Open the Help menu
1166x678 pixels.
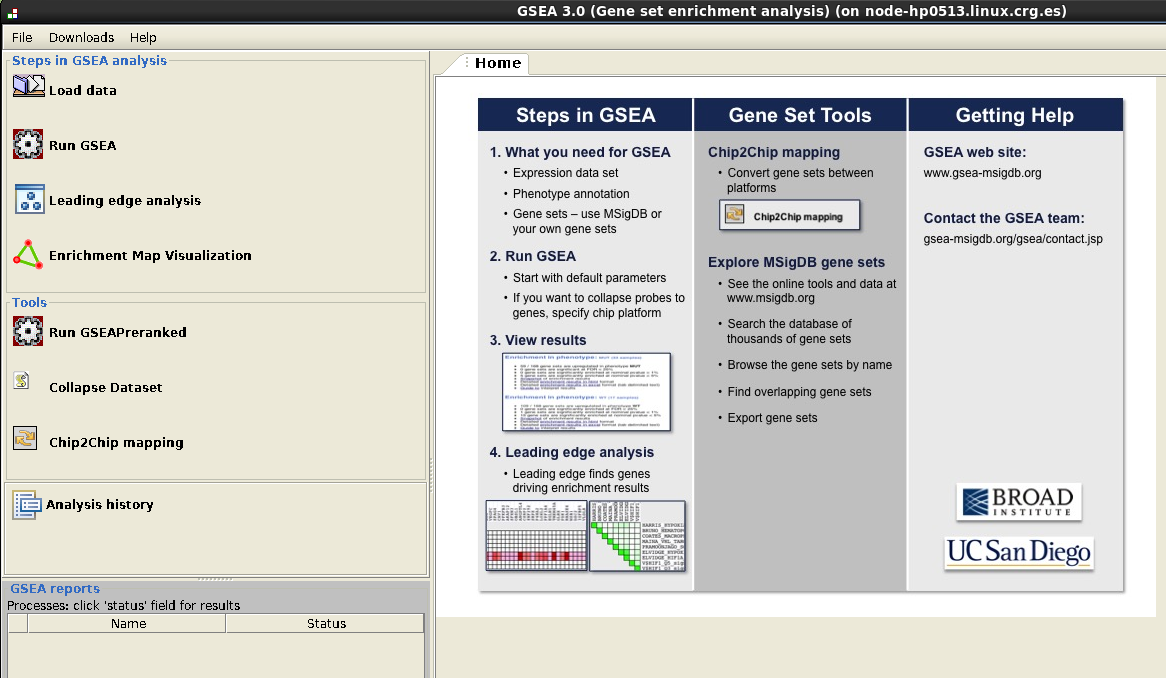(x=143, y=37)
